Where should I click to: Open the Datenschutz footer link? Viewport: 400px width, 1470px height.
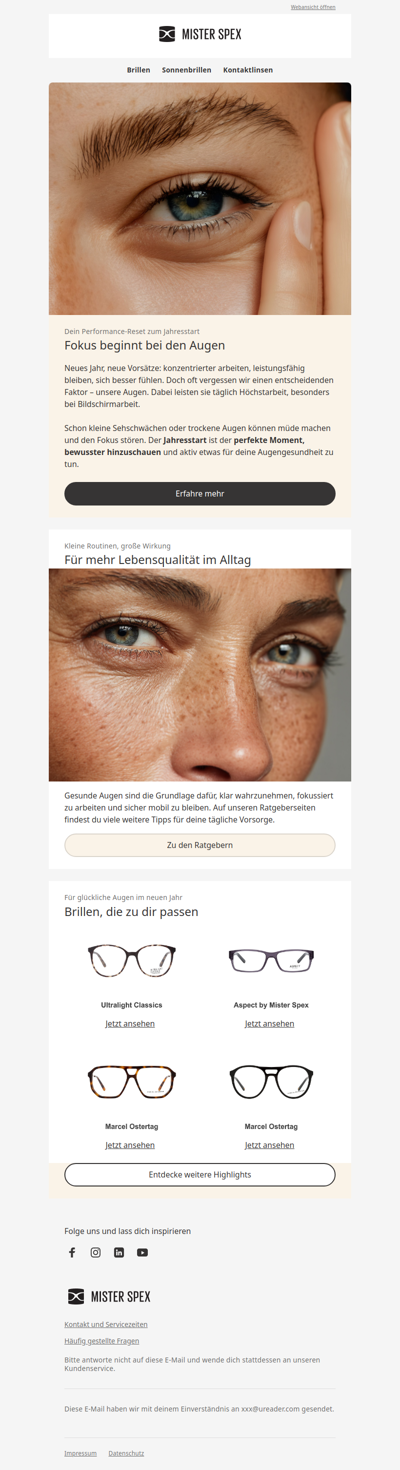point(126,1453)
